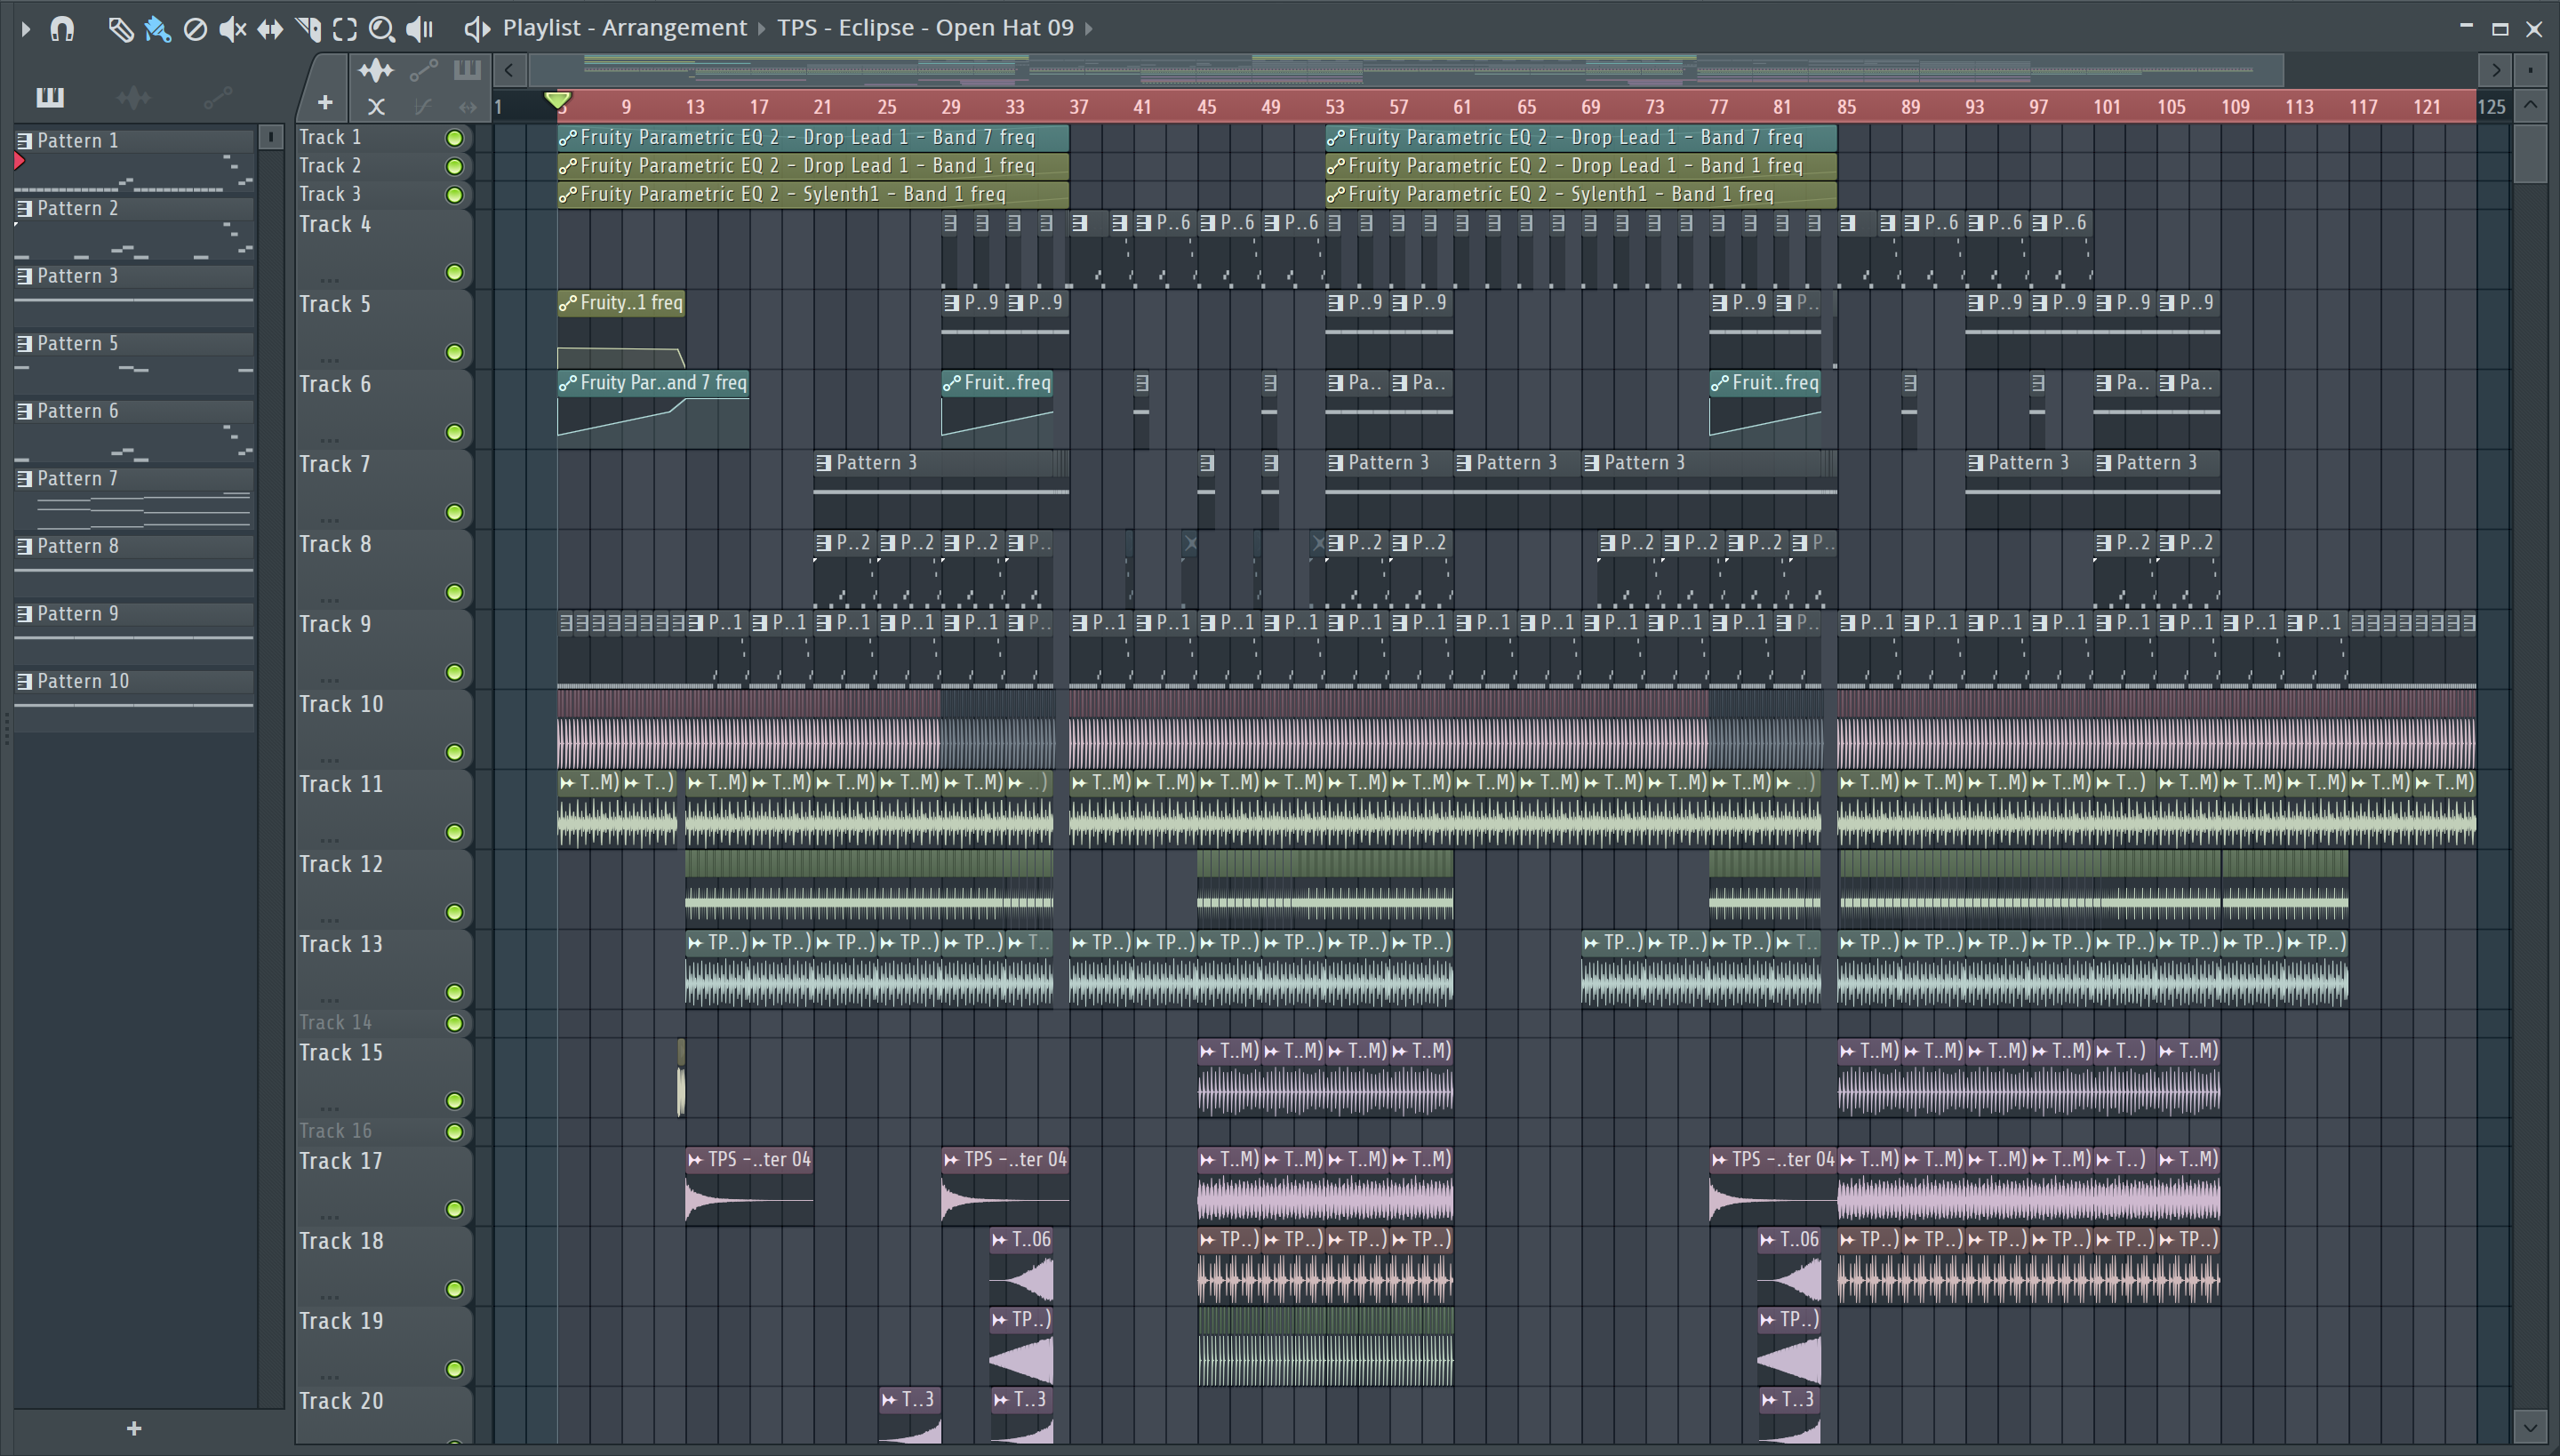Select first Drop Lead 1 Band 7 freq clip
The width and height of the screenshot is (2560, 1456).
pos(813,138)
